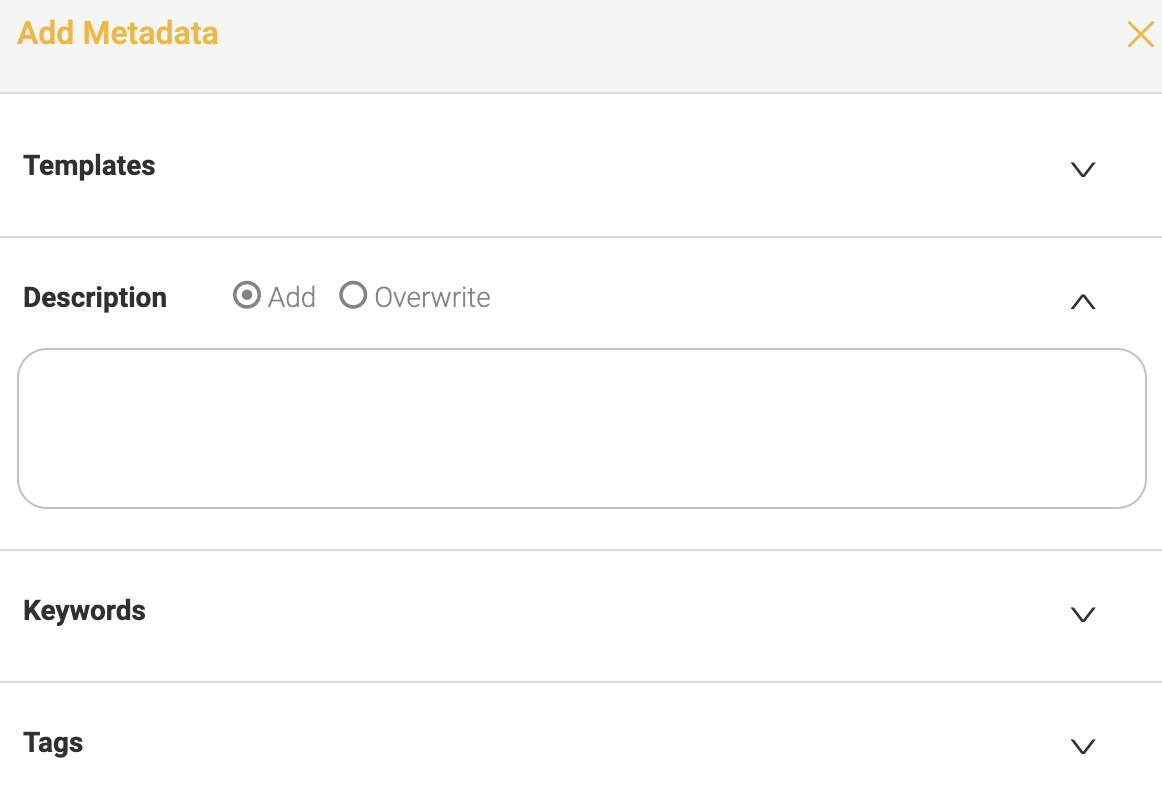This screenshot has height=806, width=1162.
Task: Click the empty area of the Tags row
Action: (x=608, y=745)
